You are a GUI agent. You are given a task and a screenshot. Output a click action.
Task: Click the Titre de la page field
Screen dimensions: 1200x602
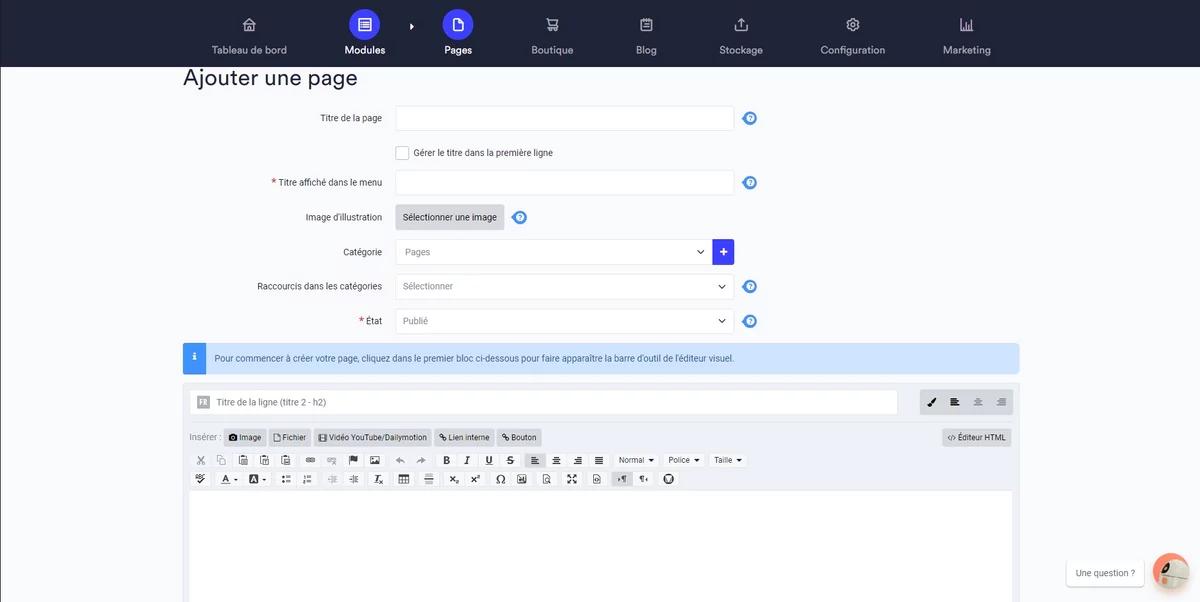click(x=565, y=118)
